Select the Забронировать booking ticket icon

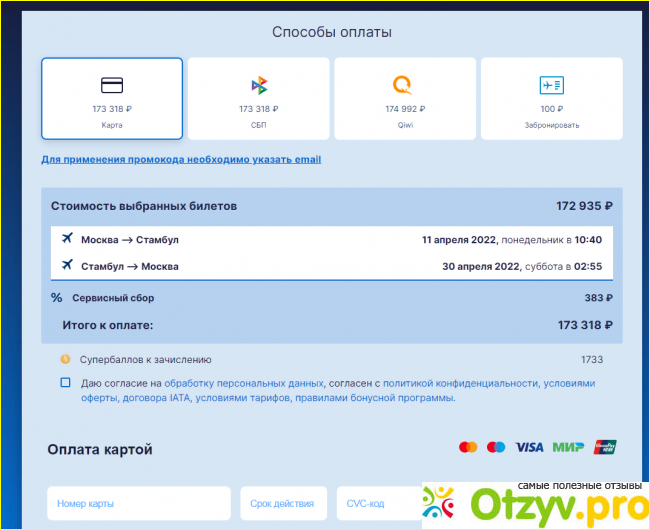coord(551,85)
